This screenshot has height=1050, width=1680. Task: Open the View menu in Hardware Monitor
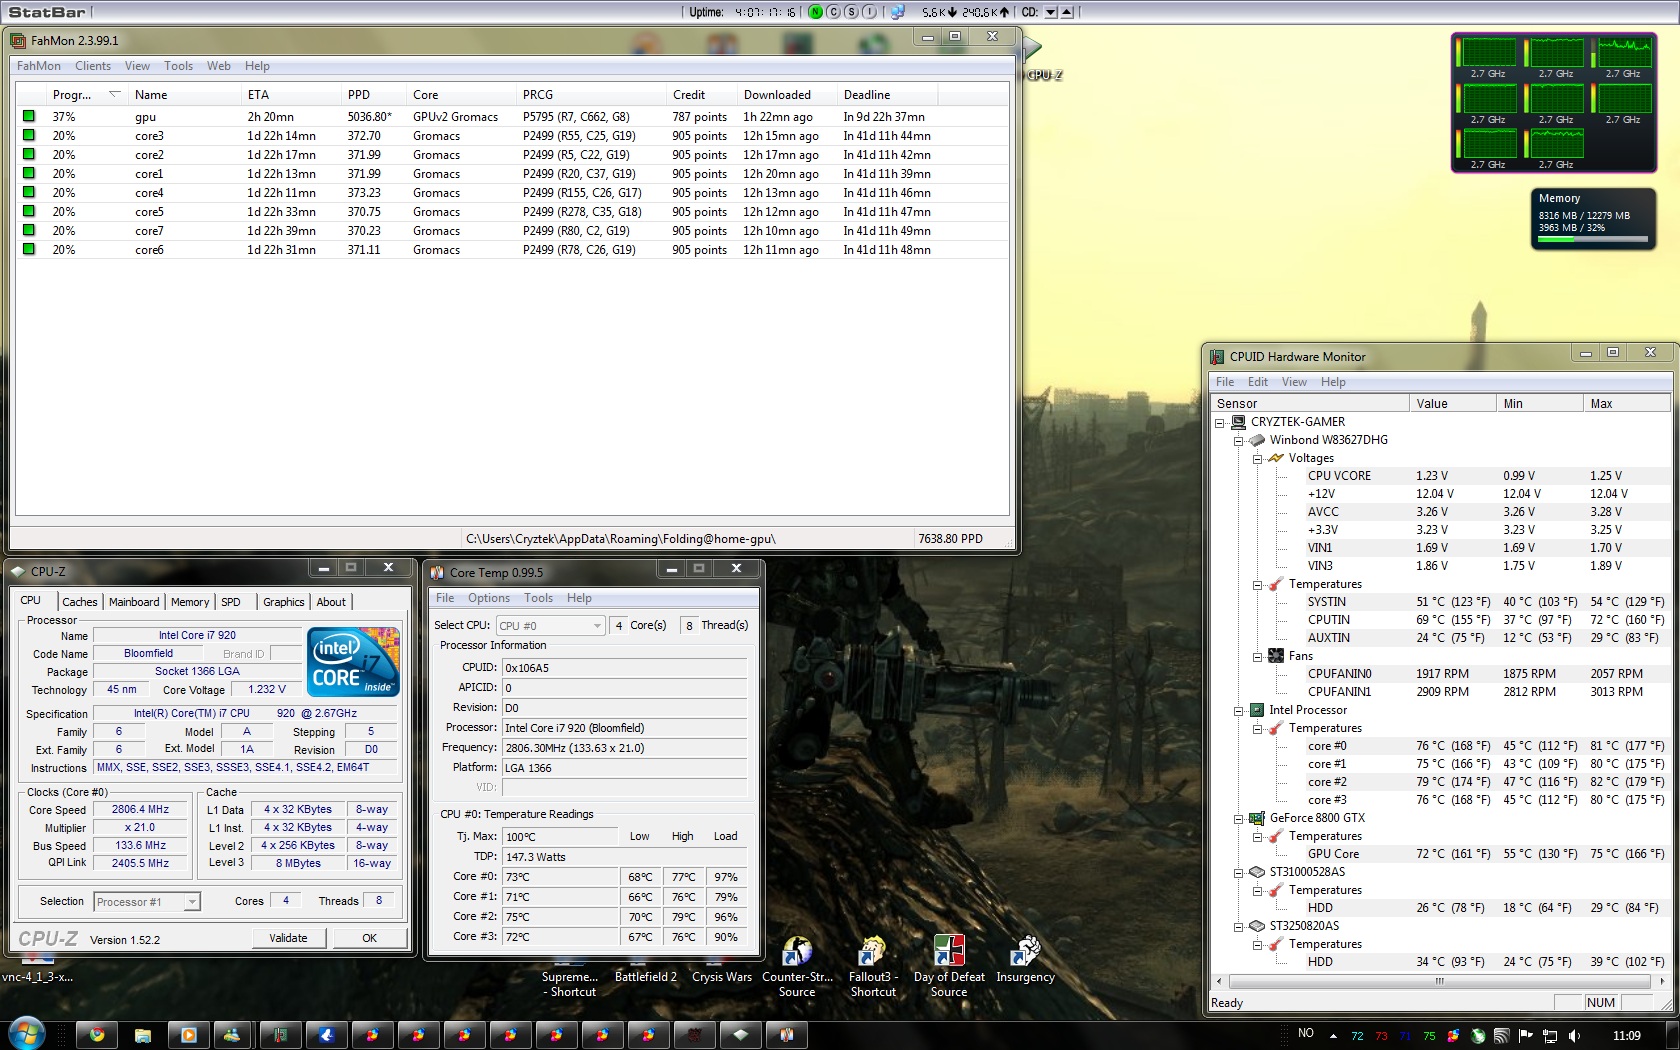1294,382
